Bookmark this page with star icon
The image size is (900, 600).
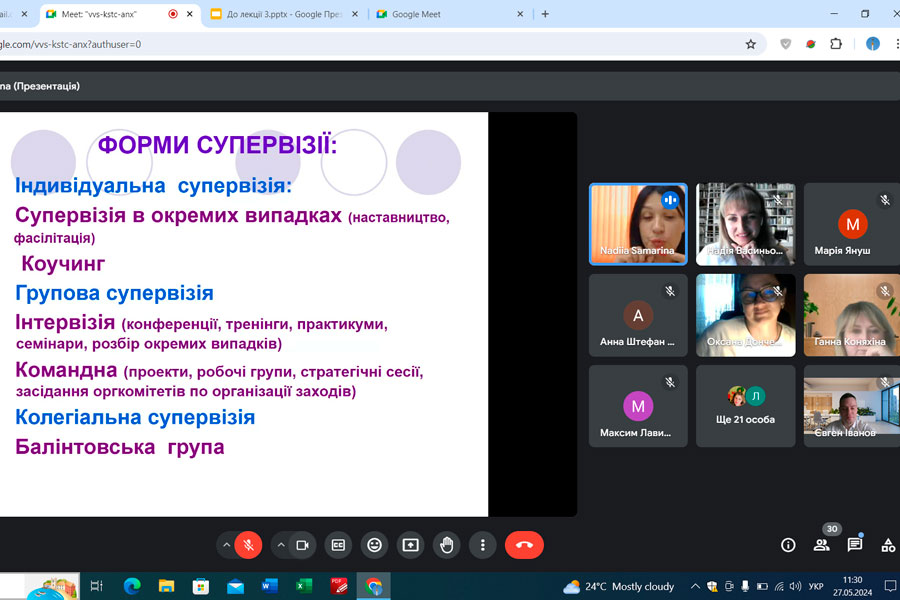[x=751, y=44]
